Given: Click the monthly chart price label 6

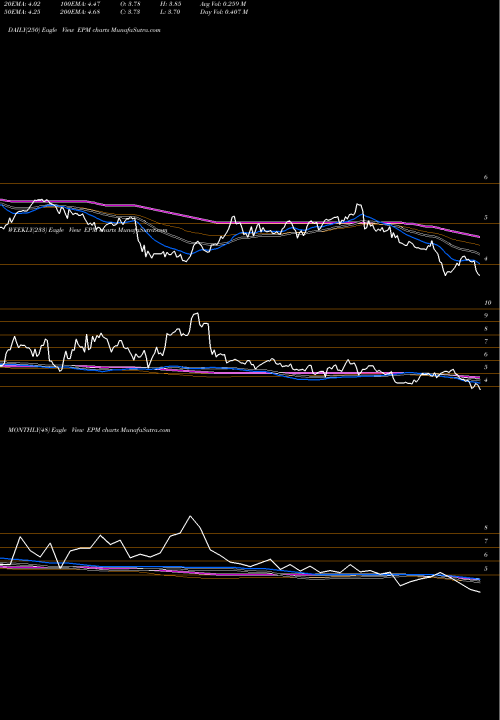Looking at the screenshot, I should tap(486, 555).
